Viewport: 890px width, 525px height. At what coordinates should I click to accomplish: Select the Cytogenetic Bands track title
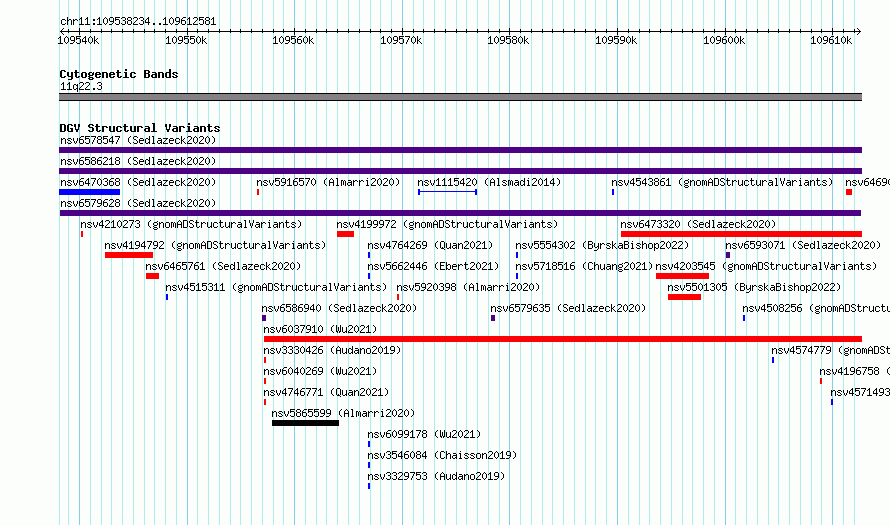(x=119, y=74)
